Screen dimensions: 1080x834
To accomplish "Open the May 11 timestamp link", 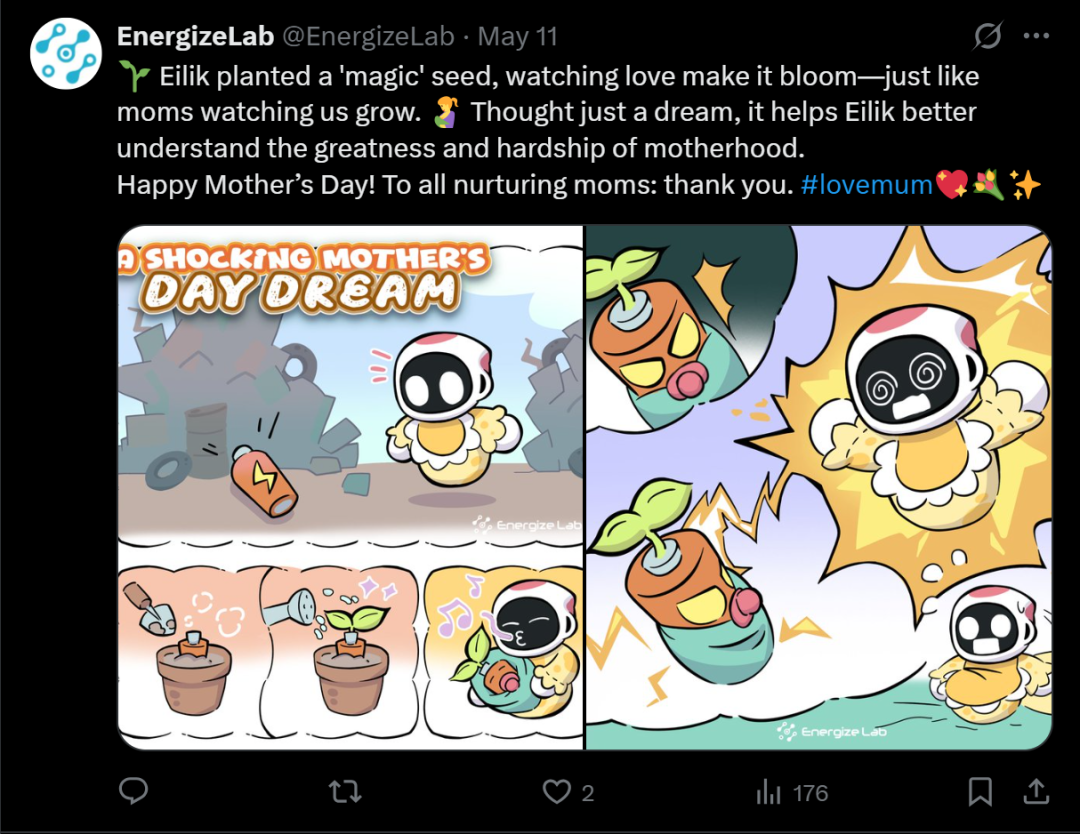I will (517, 36).
